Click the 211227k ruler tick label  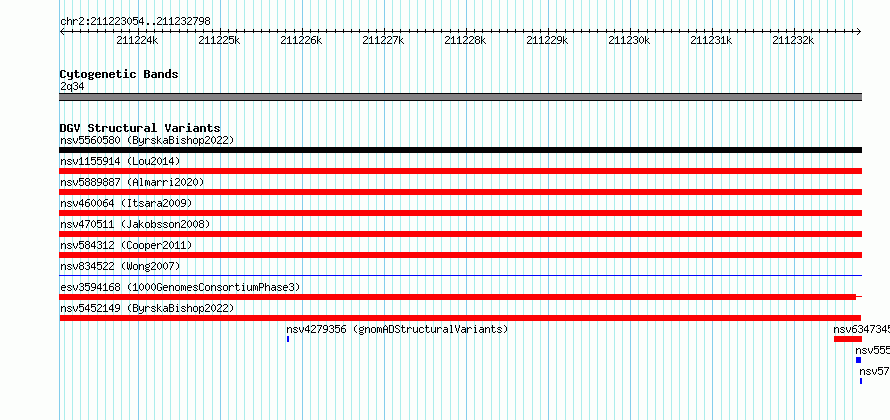point(383,40)
